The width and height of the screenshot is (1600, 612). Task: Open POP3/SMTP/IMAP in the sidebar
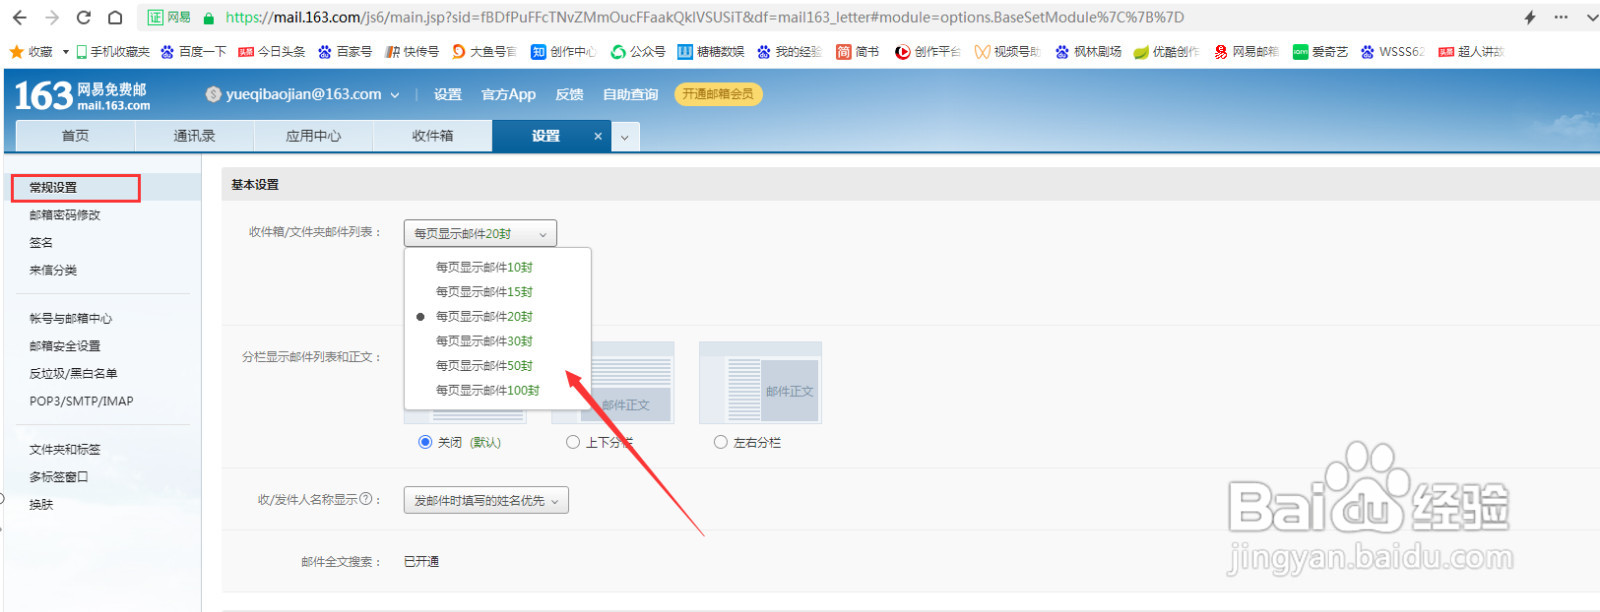pyautogui.click(x=81, y=401)
